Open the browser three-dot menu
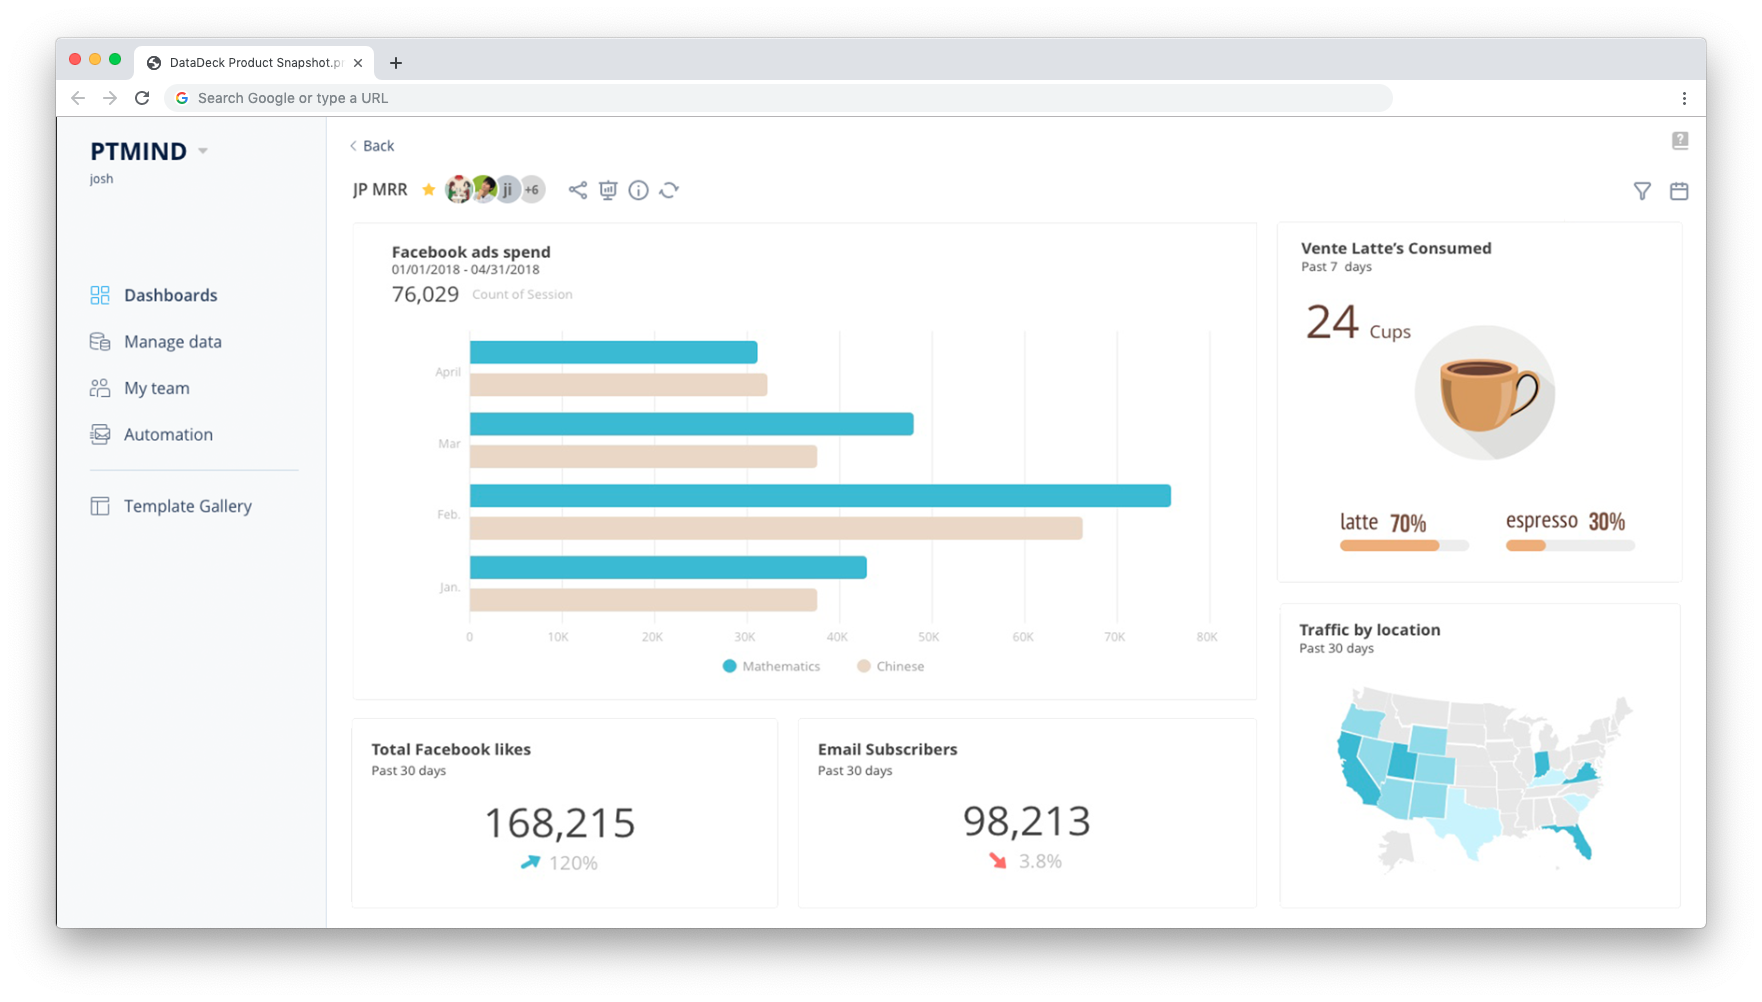Viewport: 1762px width, 1002px height. point(1684,98)
